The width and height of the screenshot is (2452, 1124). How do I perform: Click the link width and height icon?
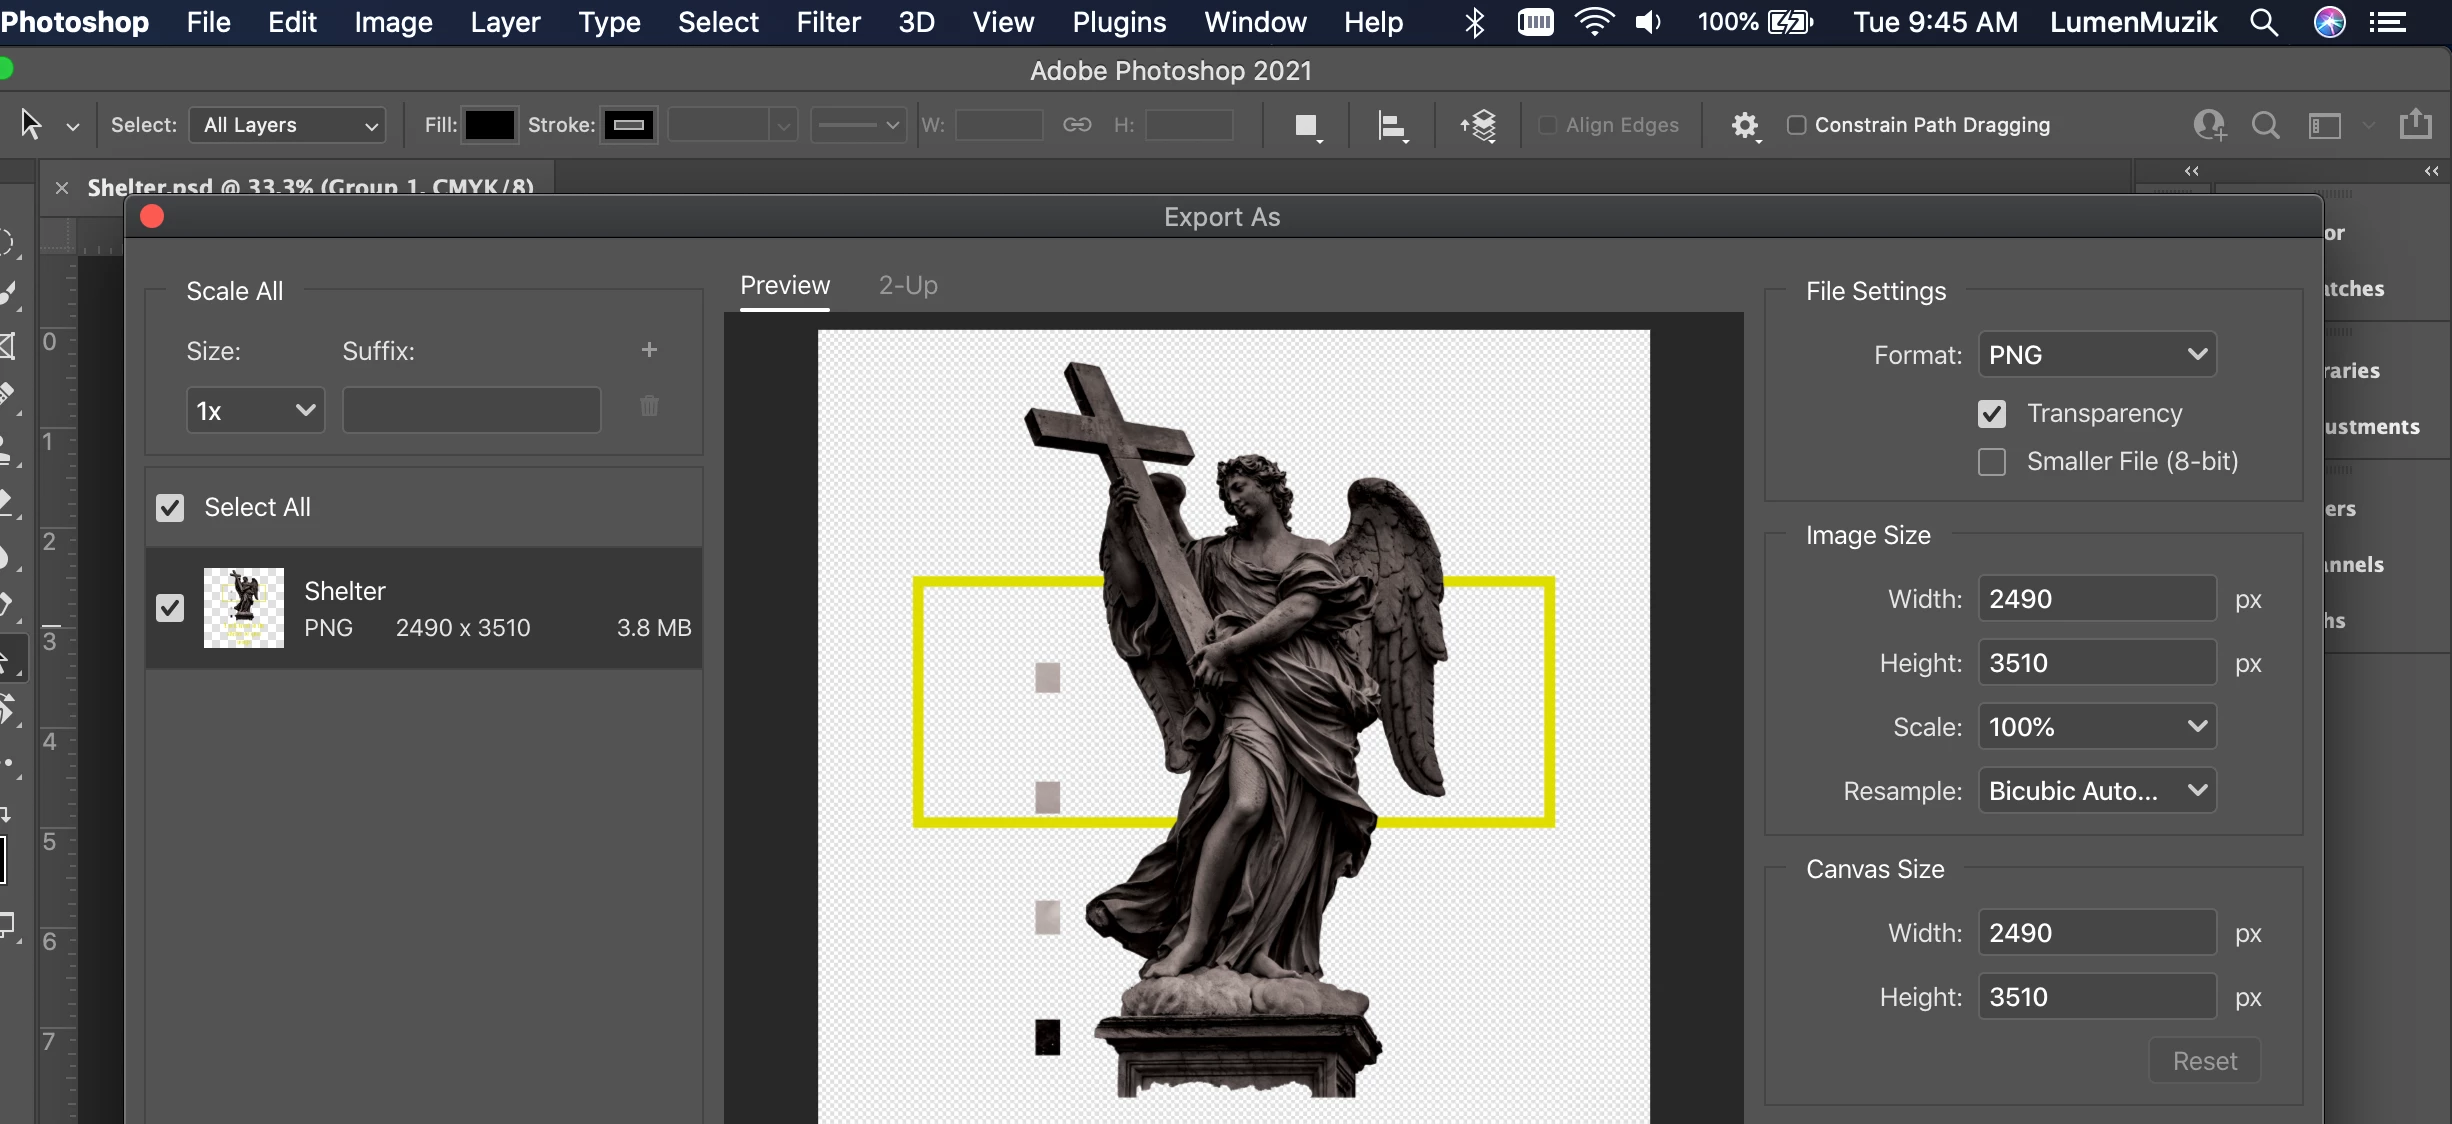pyautogui.click(x=1077, y=125)
